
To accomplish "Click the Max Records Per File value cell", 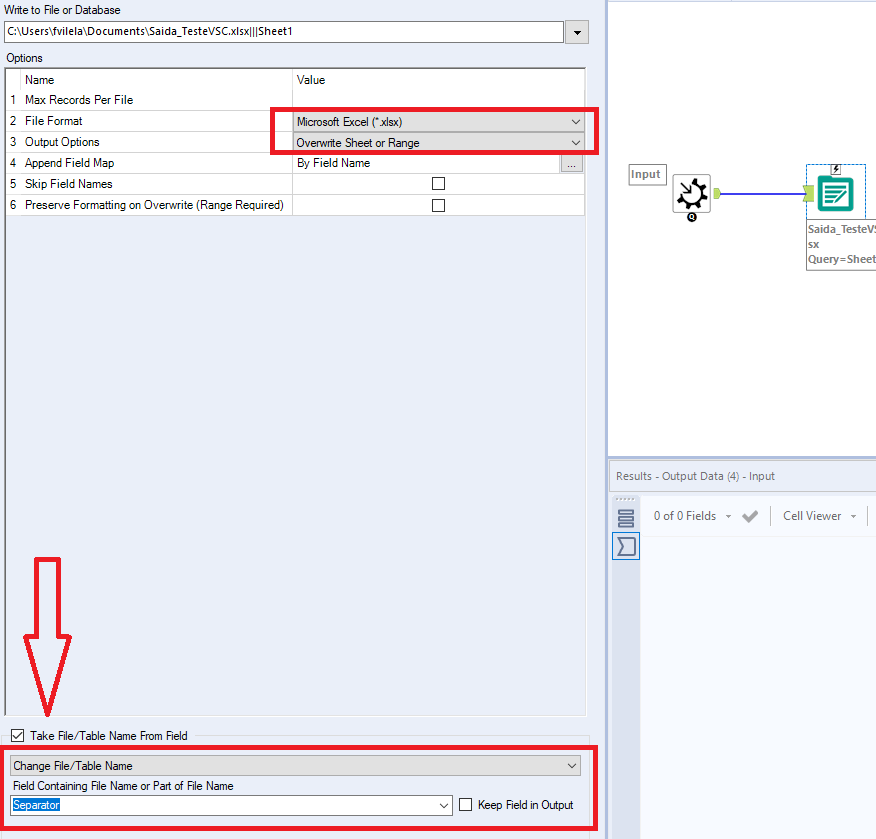I will click(x=439, y=100).
